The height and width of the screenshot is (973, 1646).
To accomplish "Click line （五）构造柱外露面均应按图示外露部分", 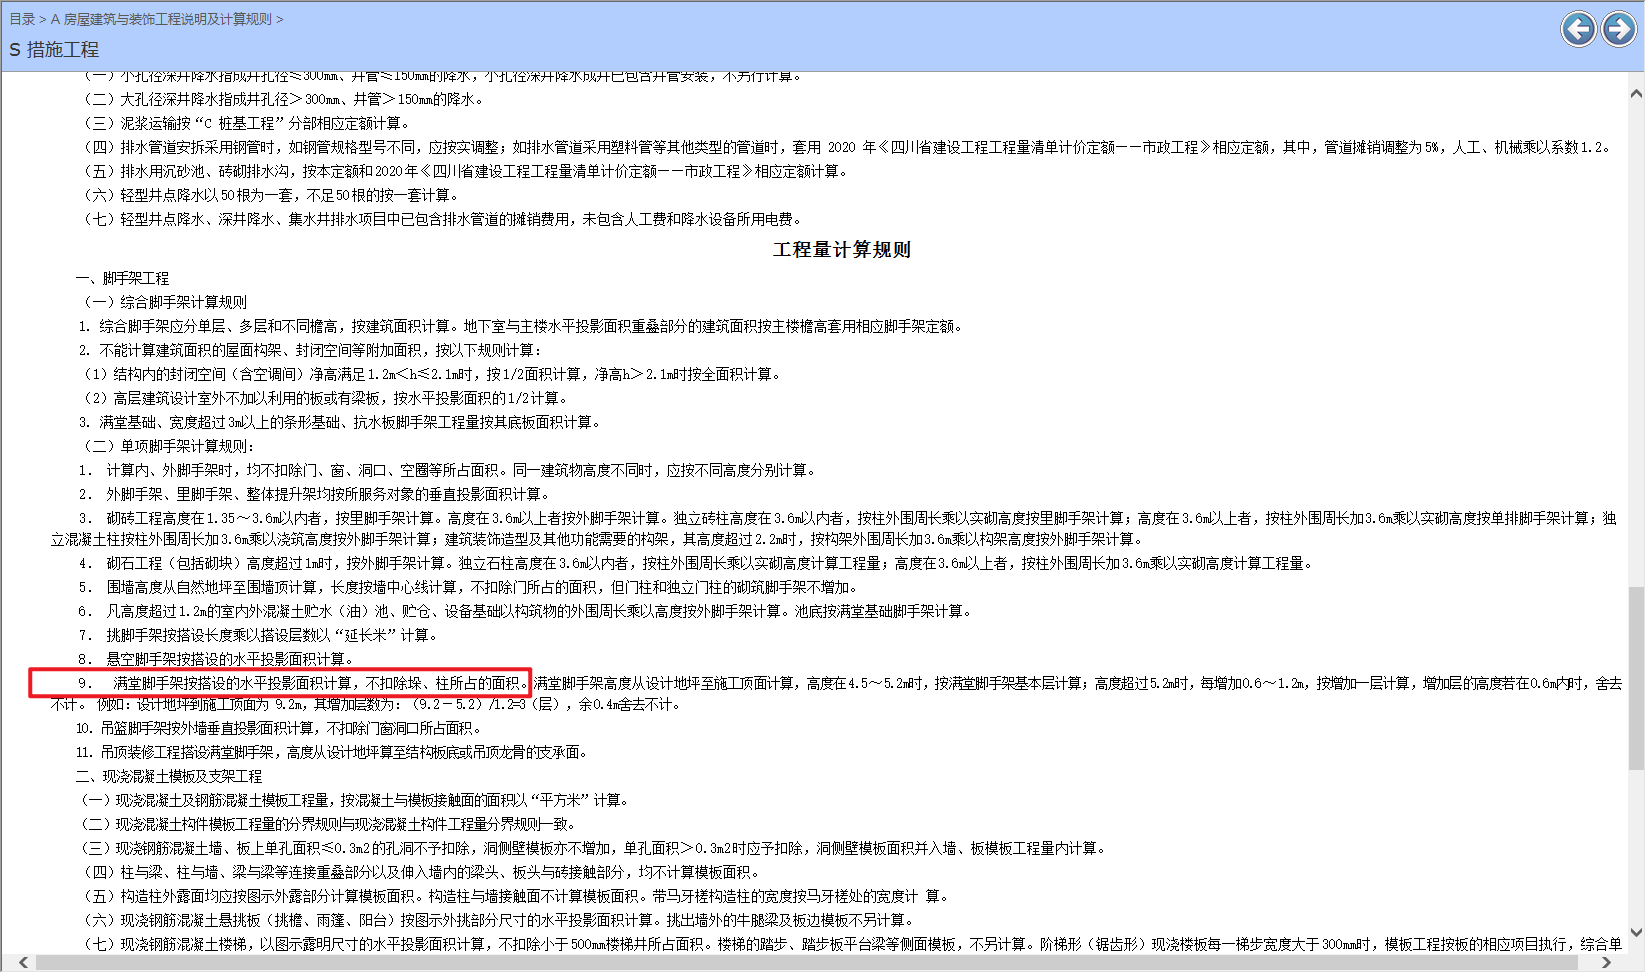I will click(x=513, y=896).
